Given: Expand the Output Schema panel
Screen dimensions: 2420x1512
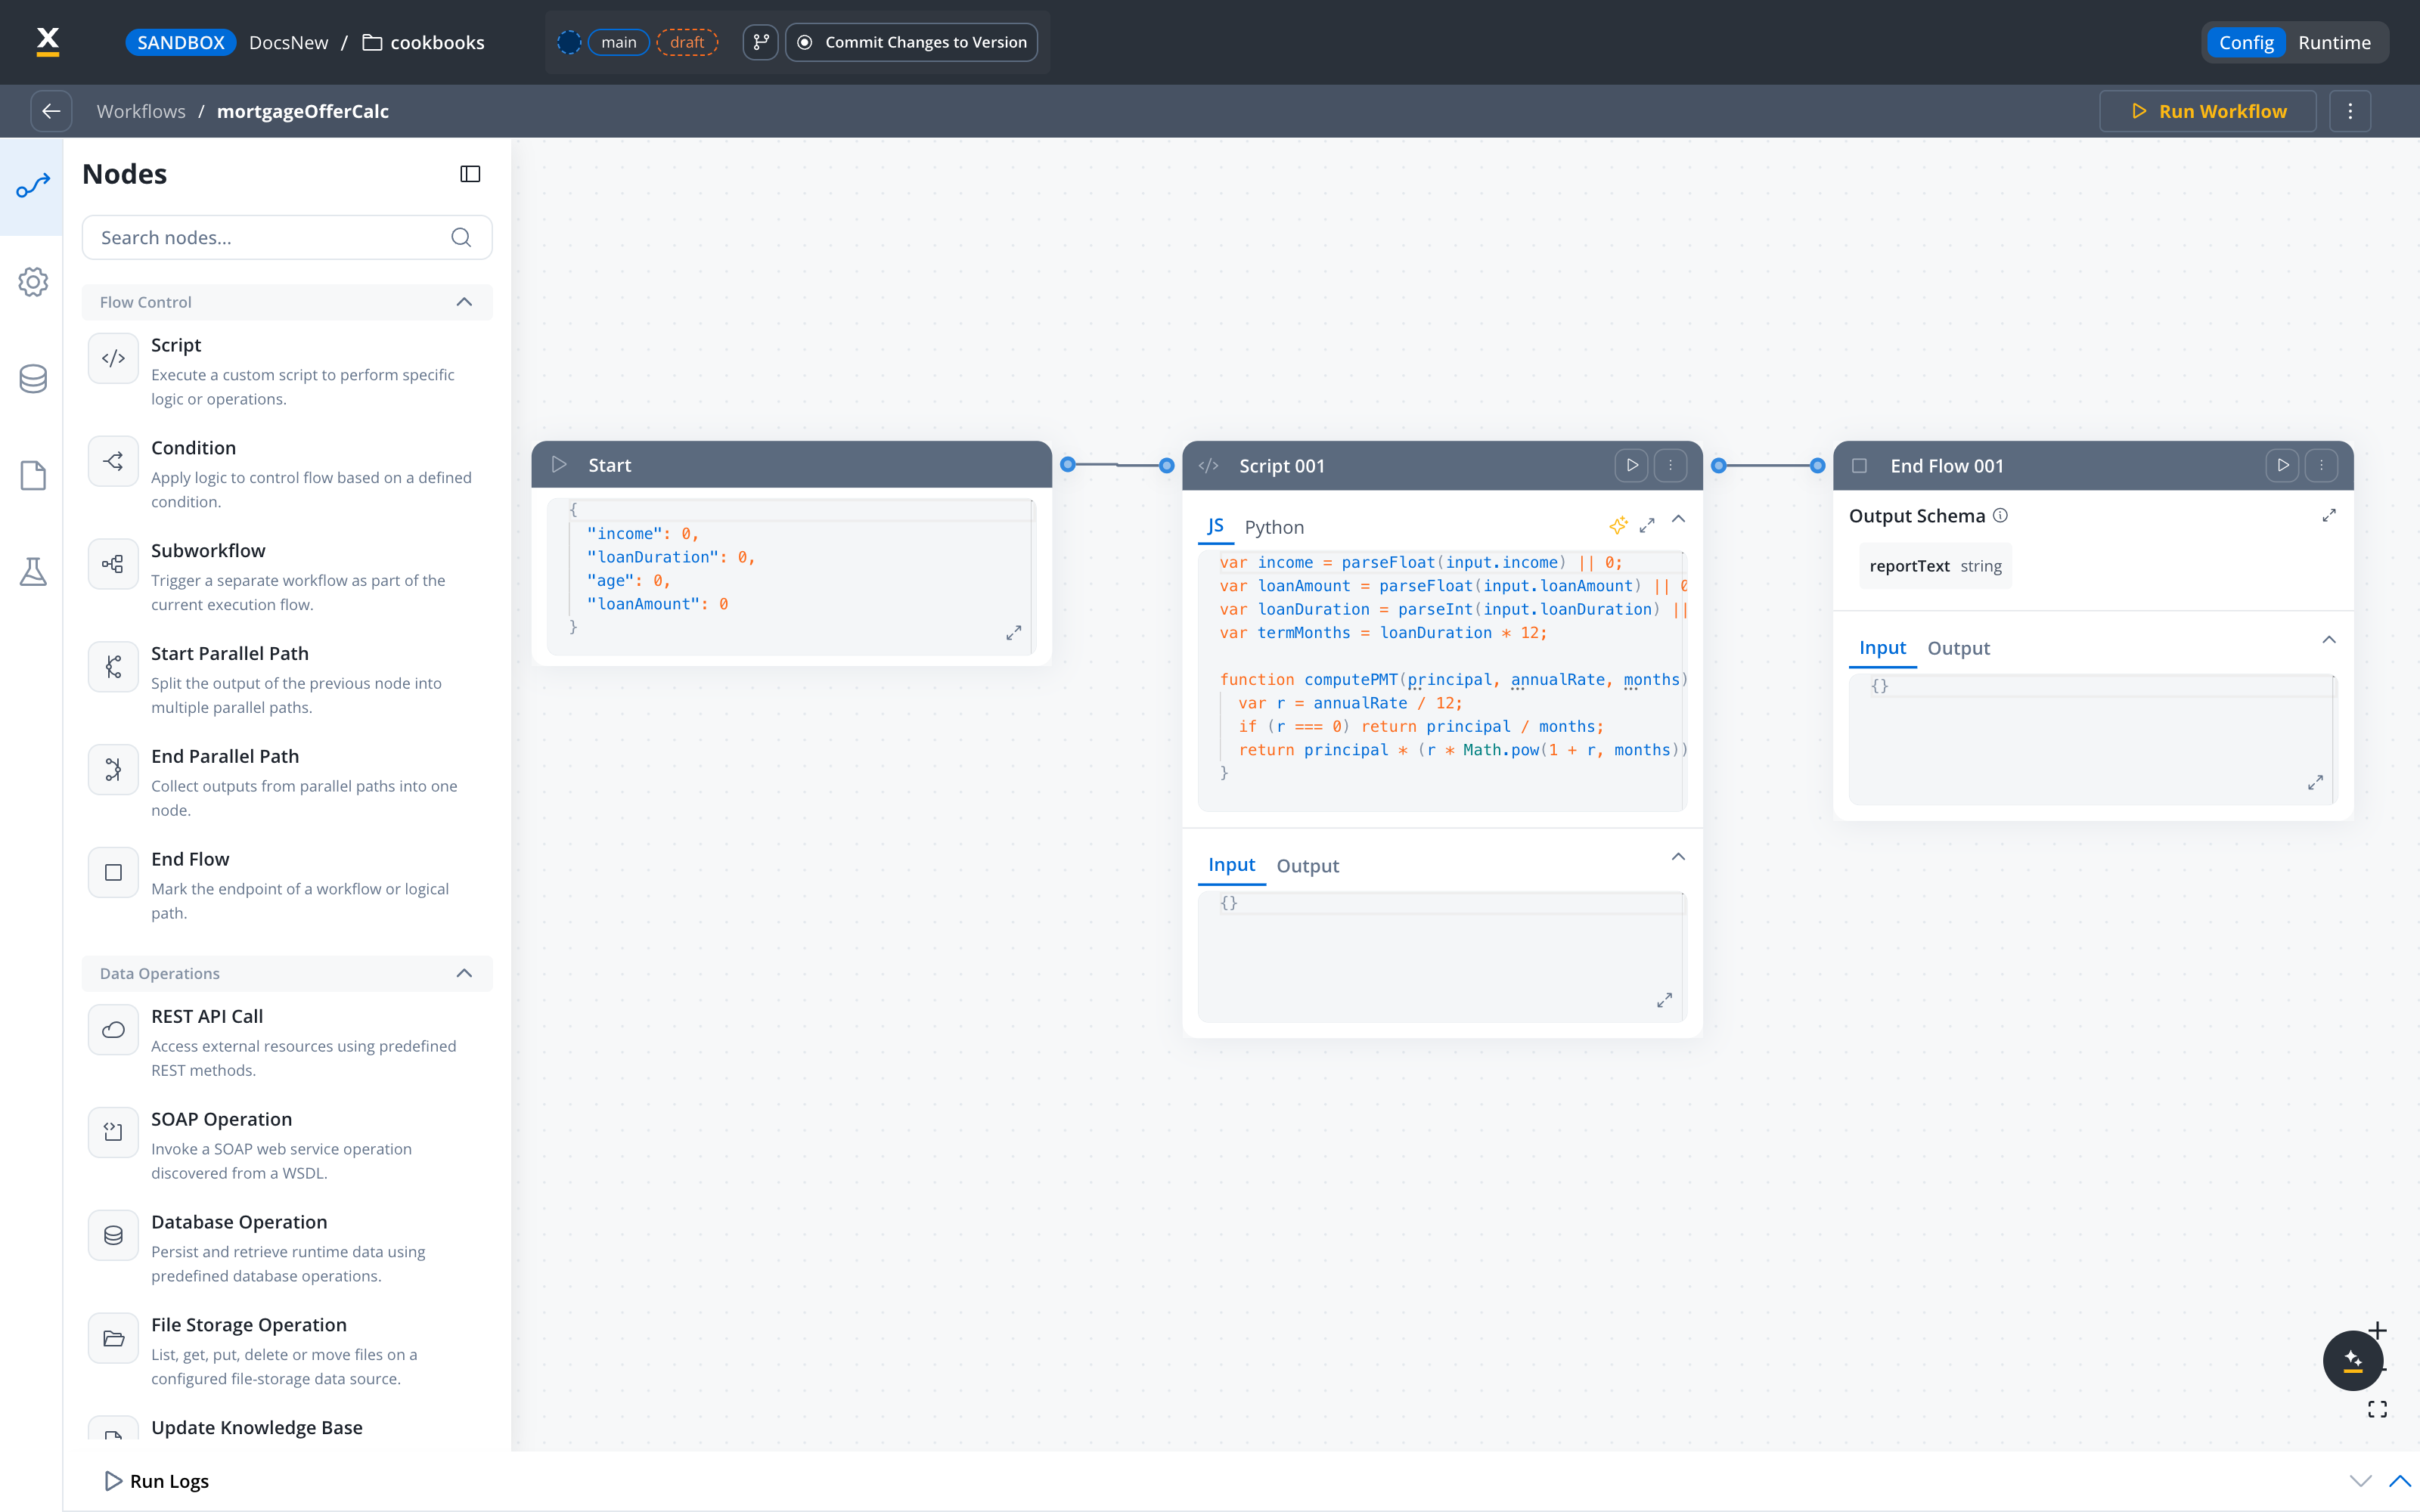Looking at the screenshot, I should pyautogui.click(x=2329, y=515).
